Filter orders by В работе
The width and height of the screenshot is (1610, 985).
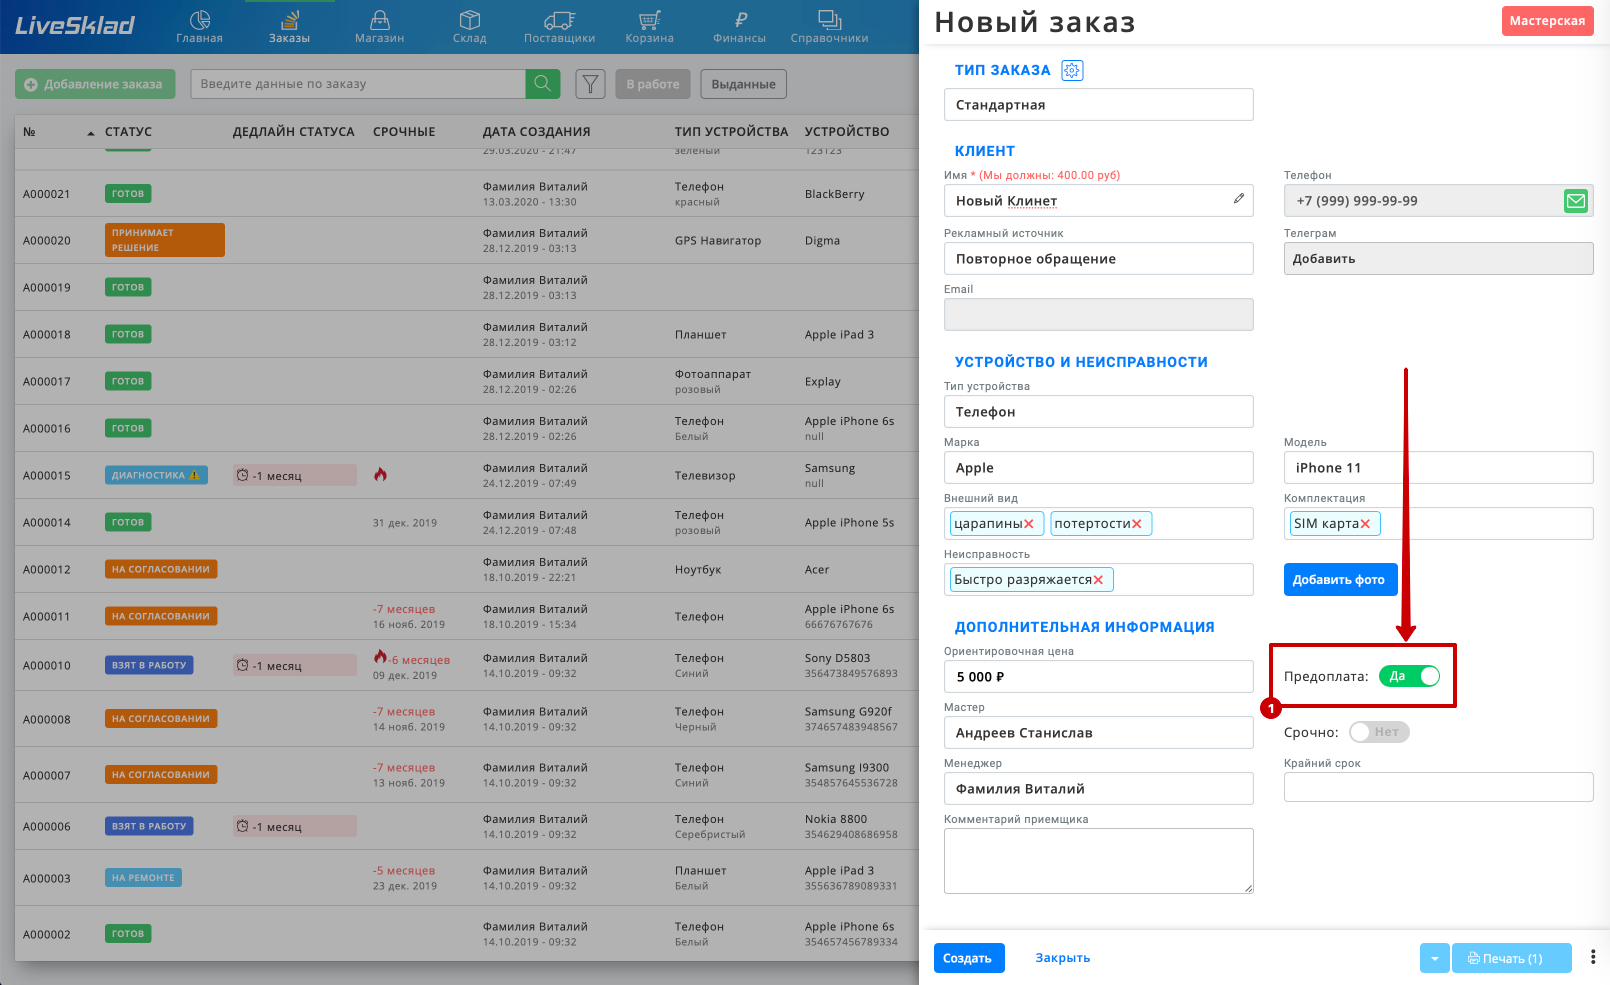pos(653,84)
